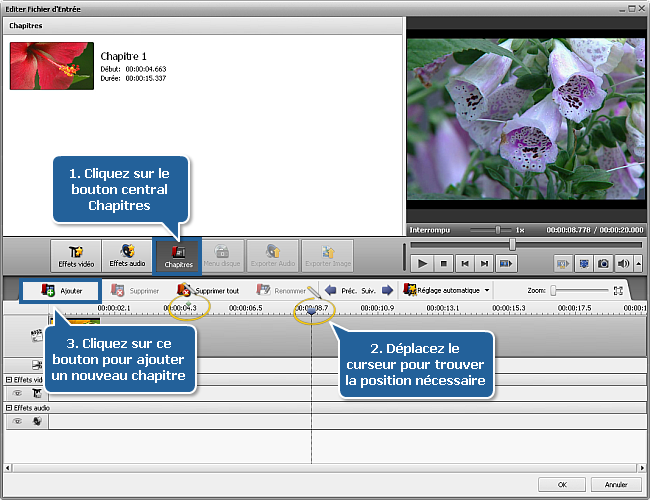Toggle visibility eye on Effets vidéo track
Screen dimensions: 650x500
17,394
